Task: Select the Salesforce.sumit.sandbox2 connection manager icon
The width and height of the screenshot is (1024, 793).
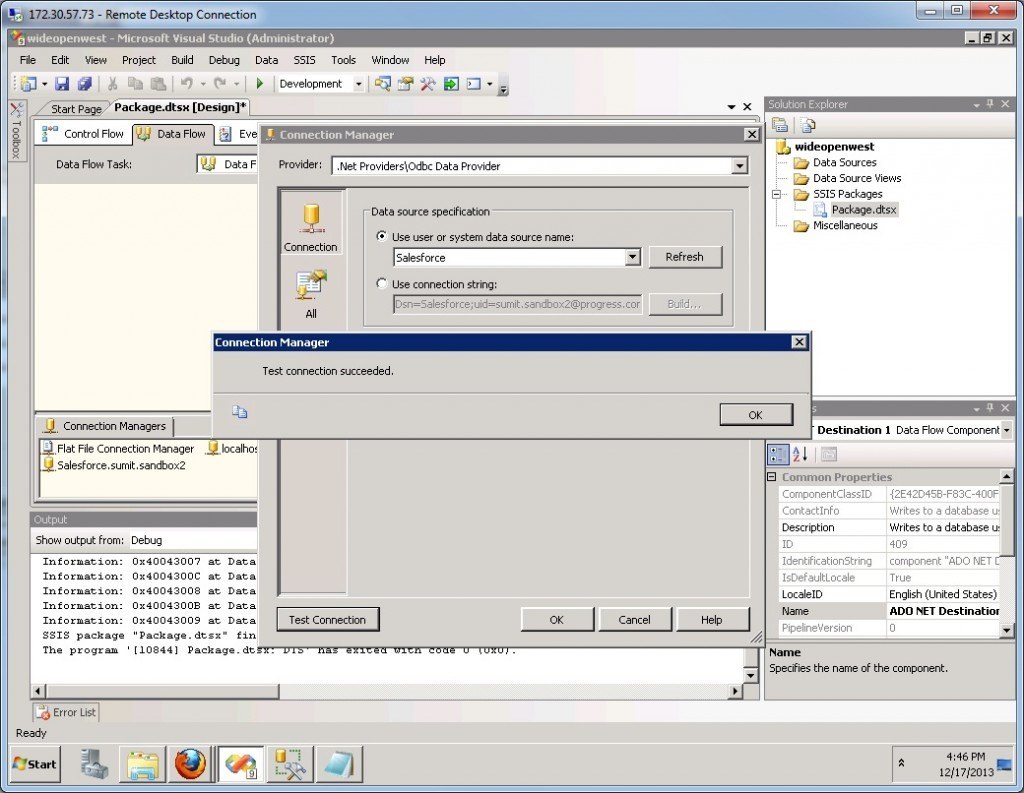Action: (45, 463)
